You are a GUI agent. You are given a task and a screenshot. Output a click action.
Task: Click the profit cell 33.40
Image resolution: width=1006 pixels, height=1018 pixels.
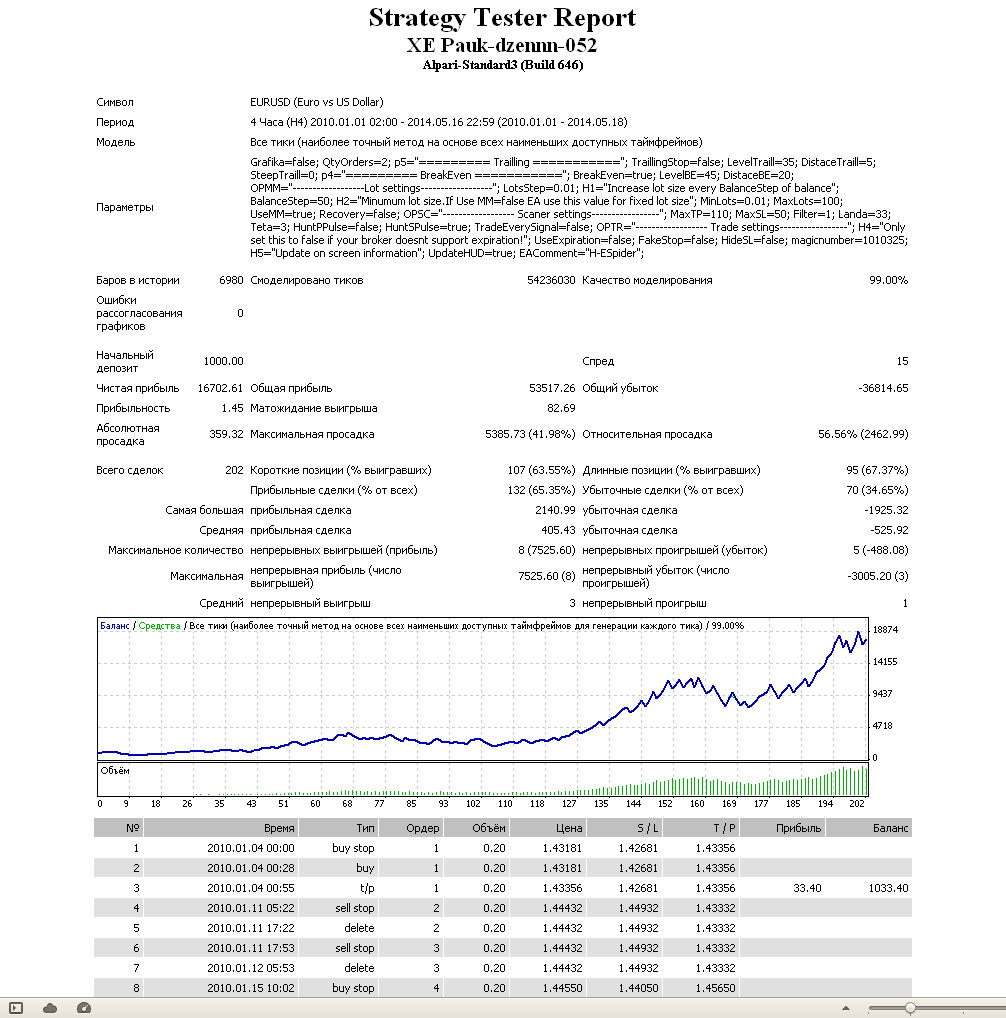coord(807,888)
